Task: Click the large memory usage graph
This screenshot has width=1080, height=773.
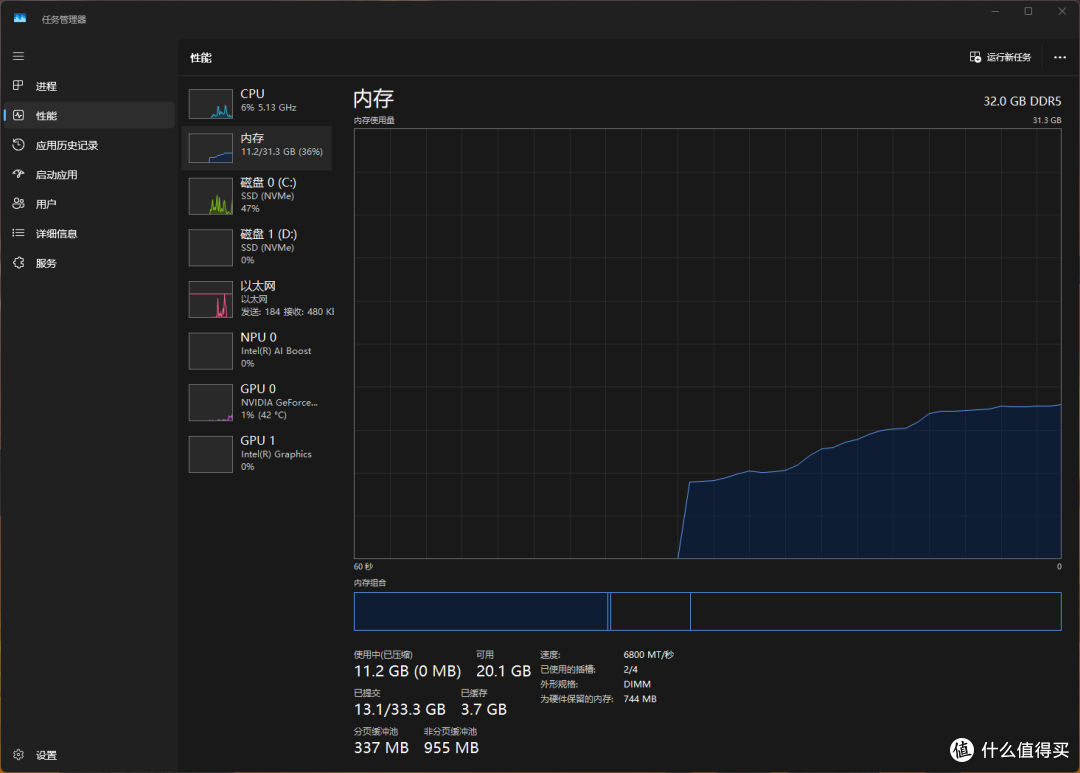Action: [707, 343]
